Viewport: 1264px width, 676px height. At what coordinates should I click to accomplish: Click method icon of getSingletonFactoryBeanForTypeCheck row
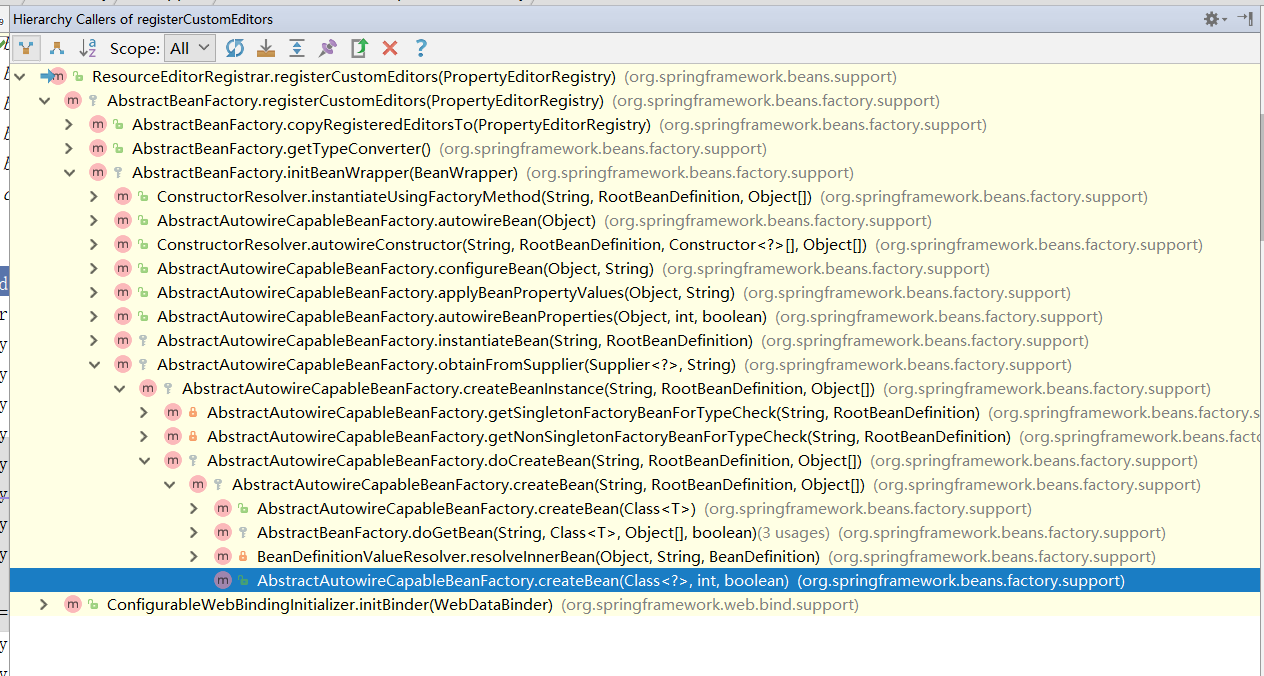[x=172, y=413]
